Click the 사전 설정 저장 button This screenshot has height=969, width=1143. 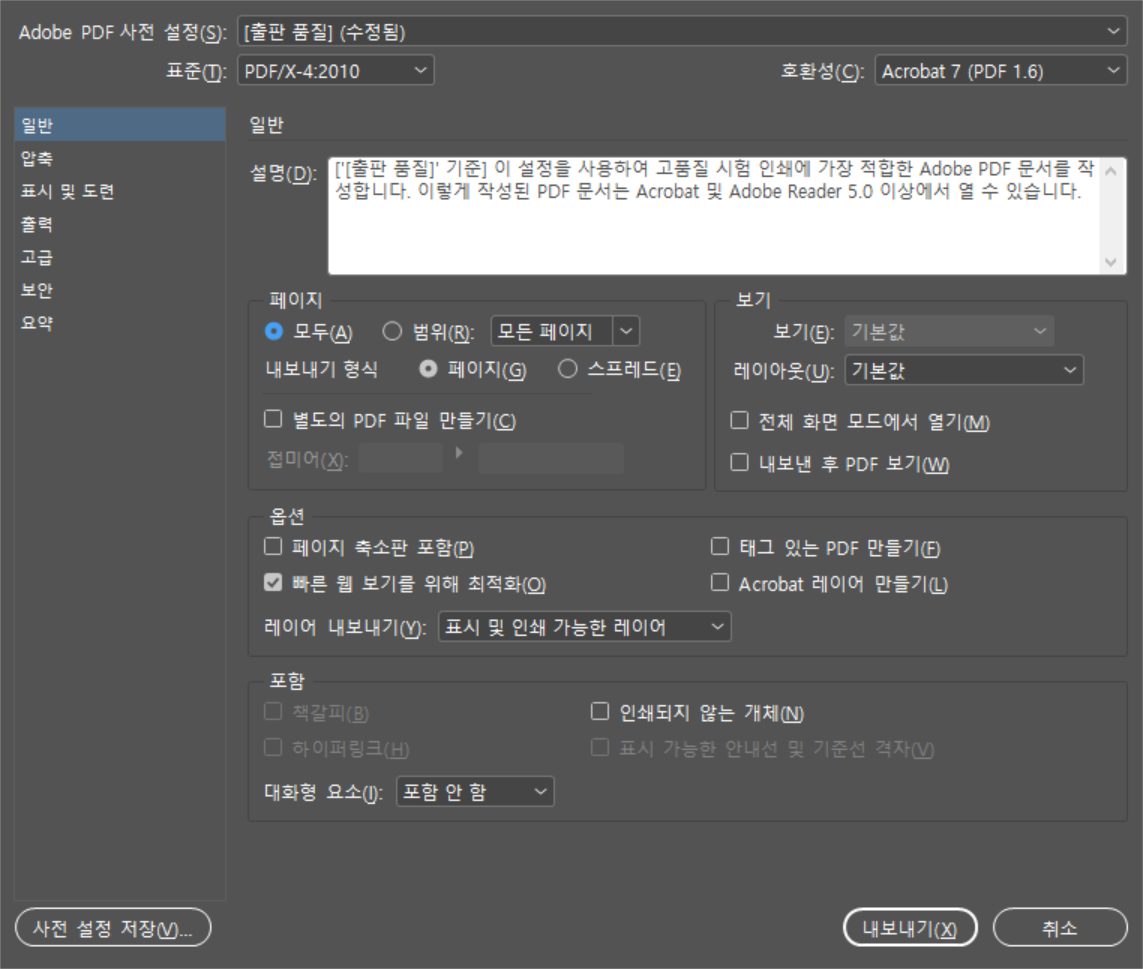[113, 927]
